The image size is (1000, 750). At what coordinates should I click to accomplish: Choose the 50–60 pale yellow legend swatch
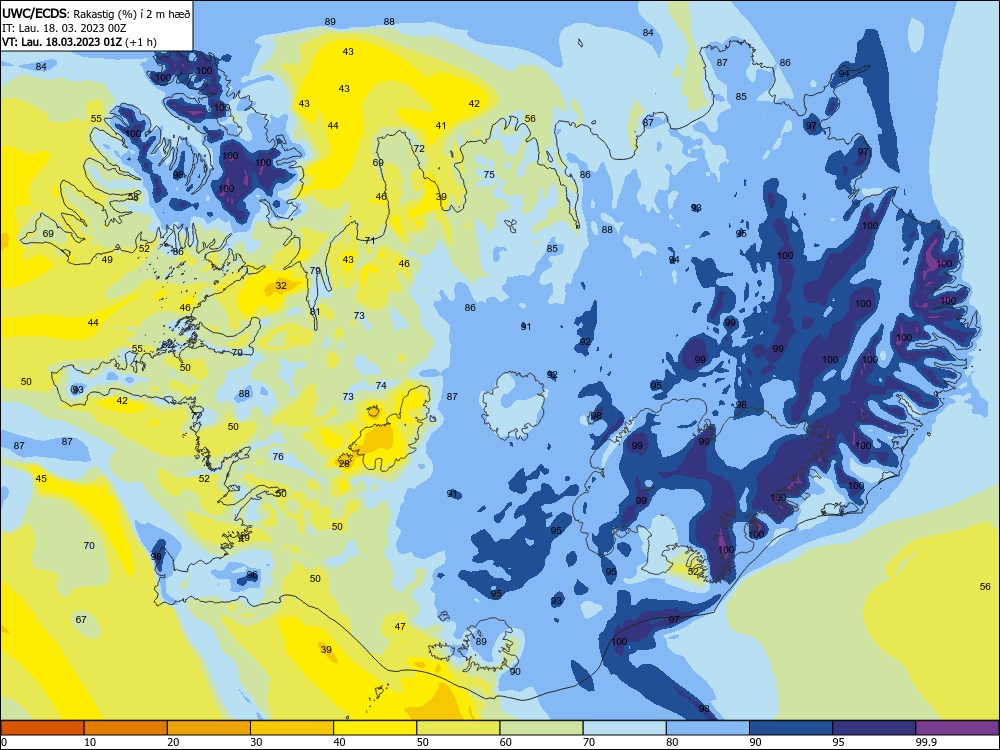pos(458,728)
